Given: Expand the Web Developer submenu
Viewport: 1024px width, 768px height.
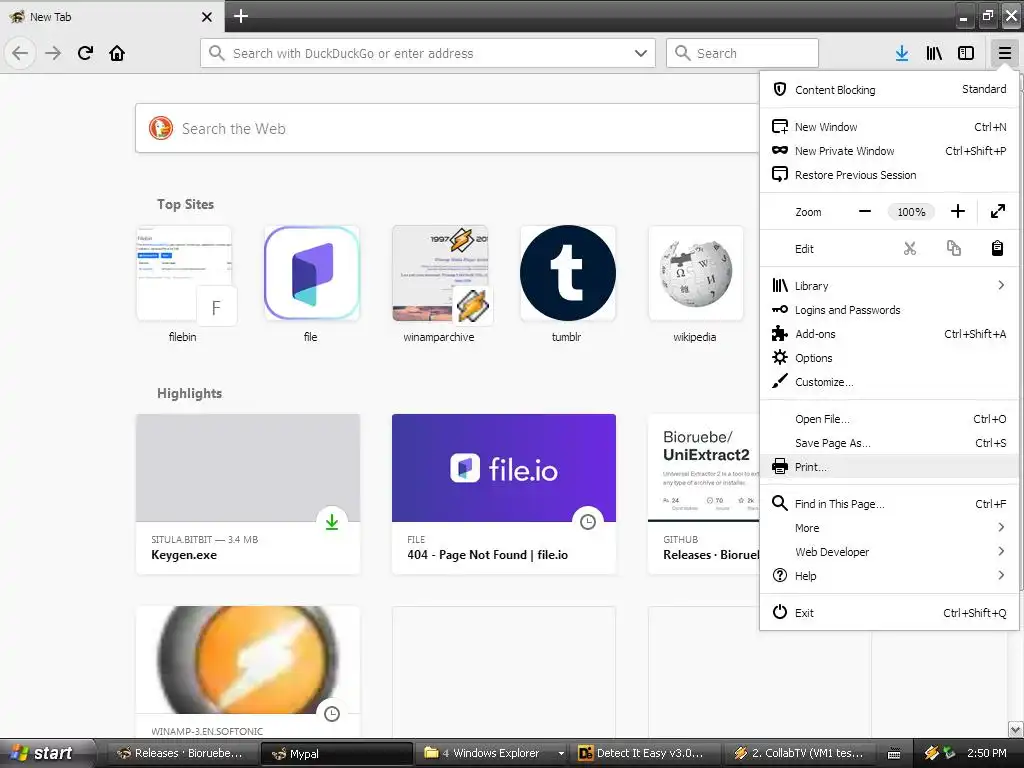Looking at the screenshot, I should coord(889,552).
